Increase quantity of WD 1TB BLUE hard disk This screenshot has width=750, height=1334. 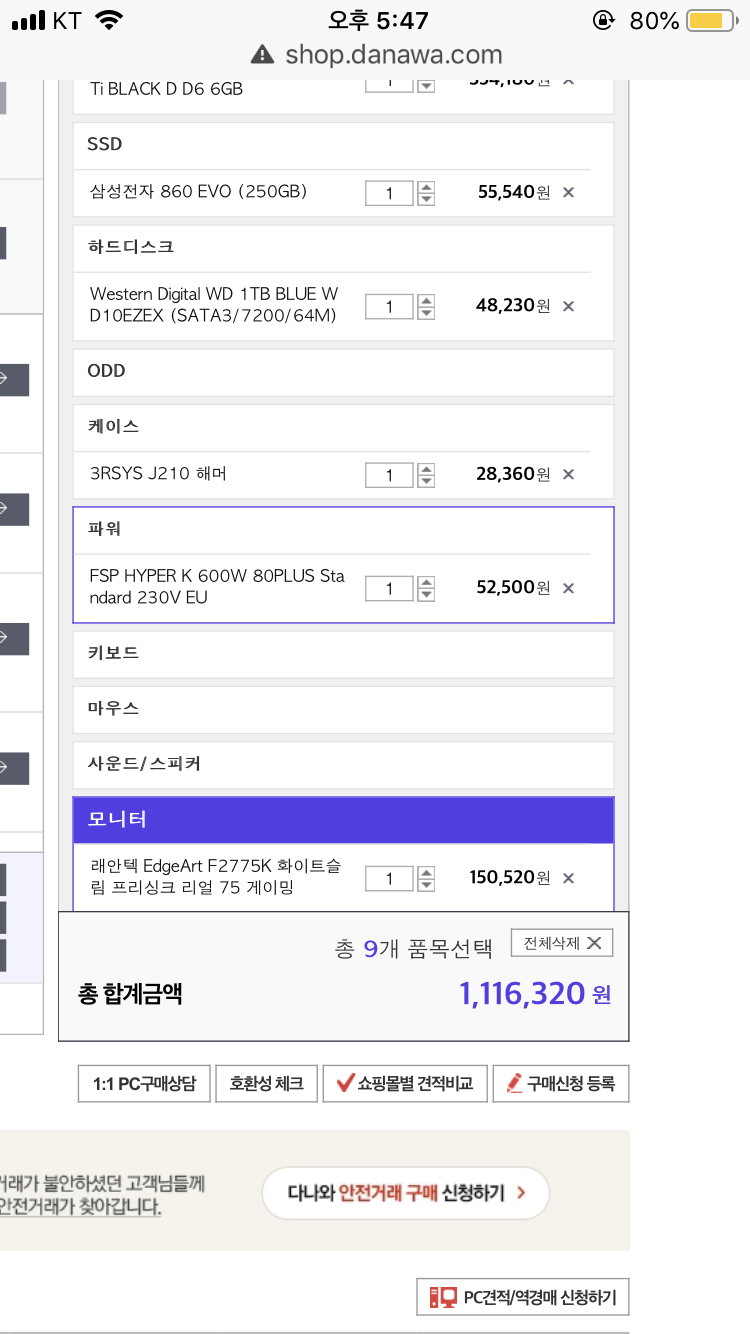click(426, 299)
